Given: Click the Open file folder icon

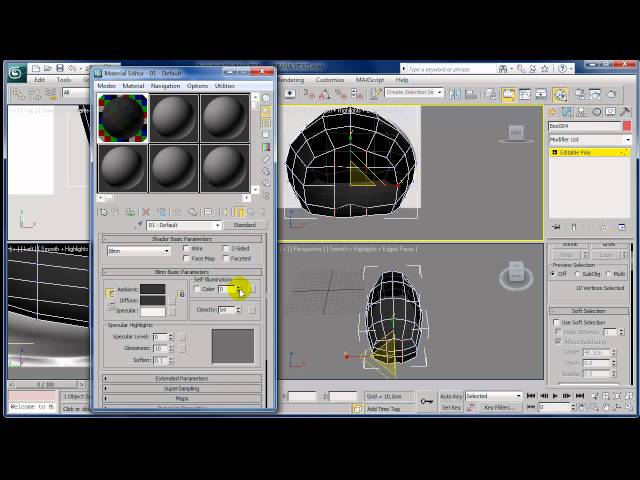Looking at the screenshot, I should click(x=48, y=68).
